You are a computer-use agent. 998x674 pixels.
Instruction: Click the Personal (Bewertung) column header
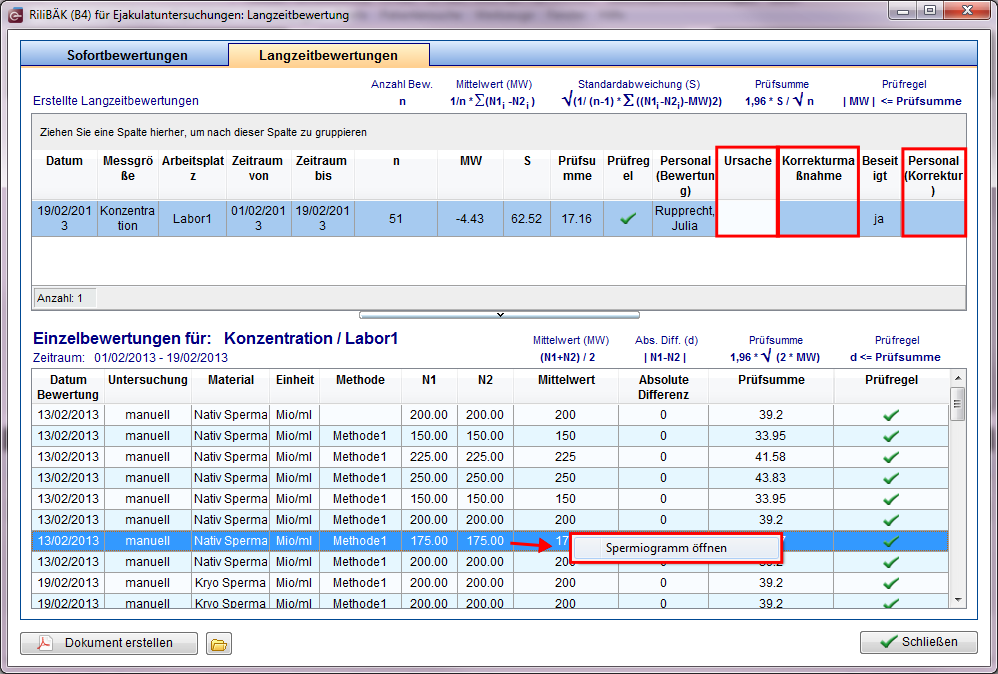click(x=685, y=175)
